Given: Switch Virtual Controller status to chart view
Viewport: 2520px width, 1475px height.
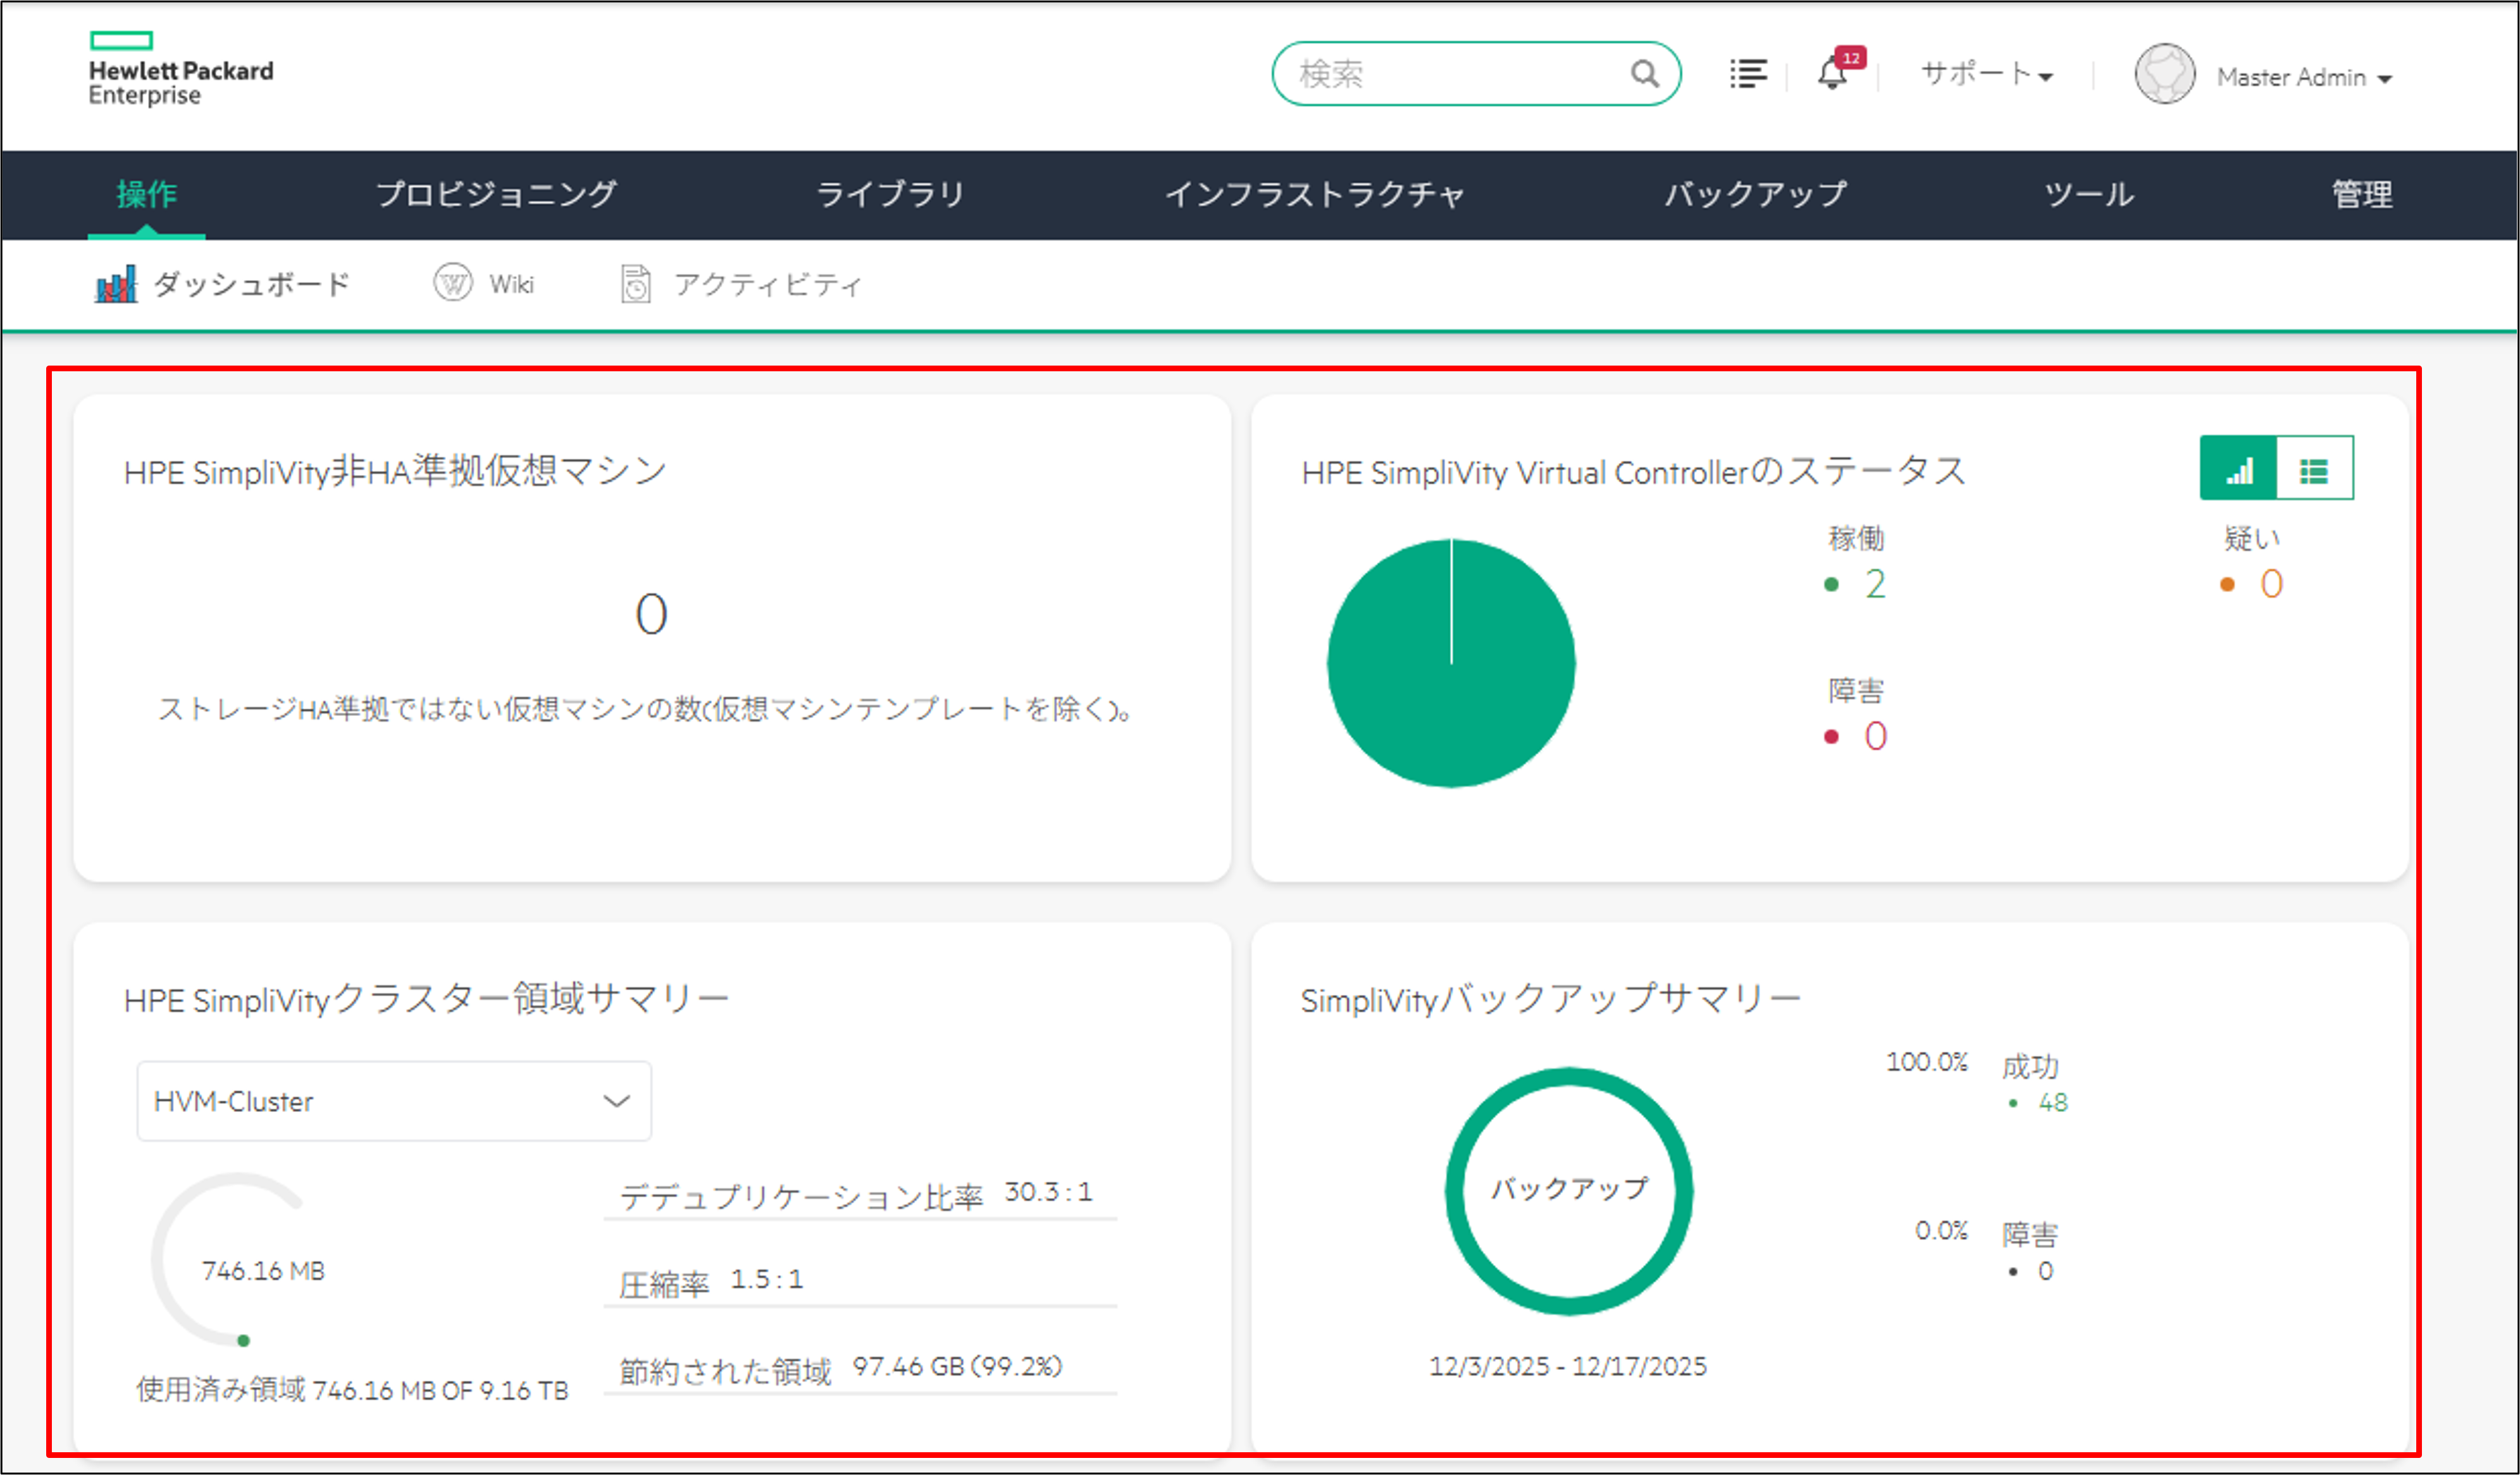Looking at the screenshot, I should pyautogui.click(x=2238, y=468).
